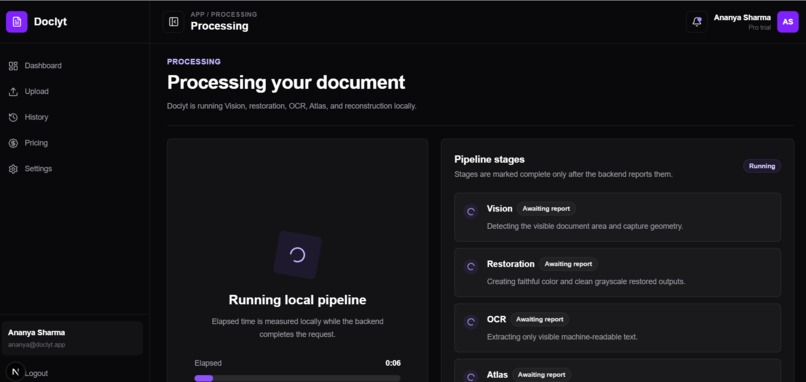Open the Ananya Sharma sidebar profile card
806x382 pixels.
pyautogui.click(x=72, y=338)
